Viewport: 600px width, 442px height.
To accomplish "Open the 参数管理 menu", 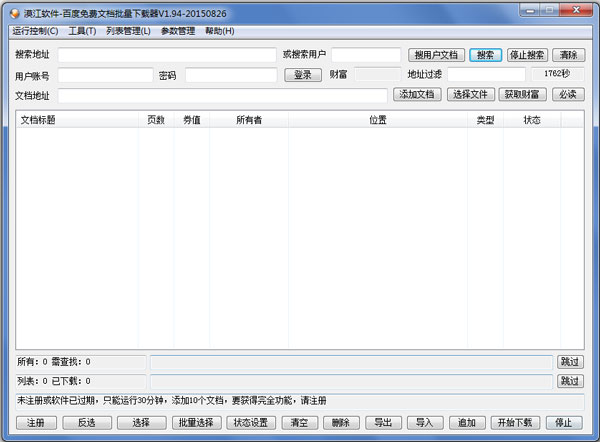I will 178,31.
